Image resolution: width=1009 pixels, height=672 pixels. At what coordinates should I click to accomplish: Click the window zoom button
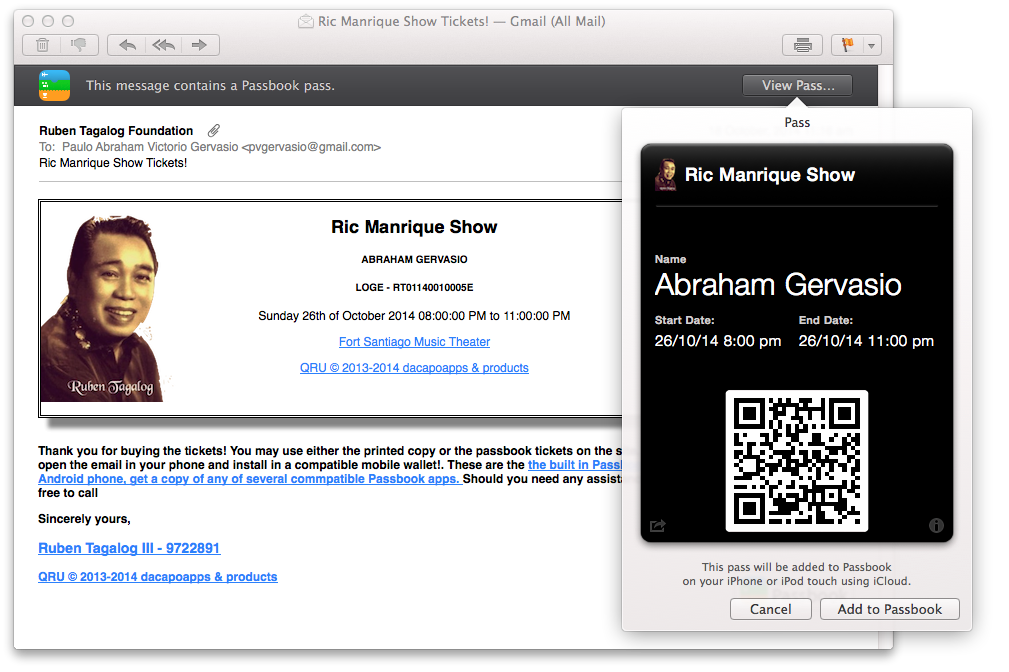[x=68, y=21]
